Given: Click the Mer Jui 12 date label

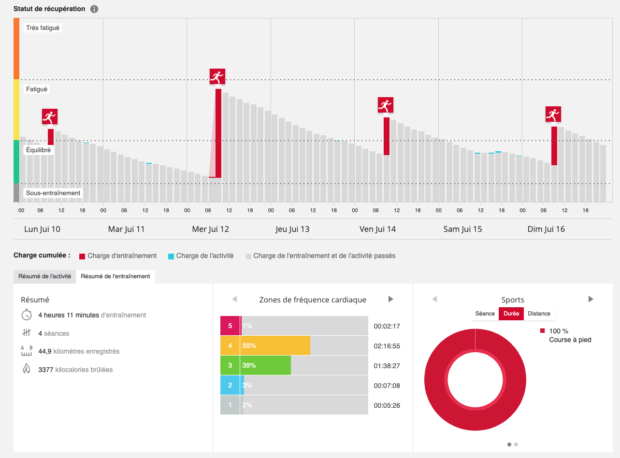Looking at the screenshot, I should (x=210, y=229).
